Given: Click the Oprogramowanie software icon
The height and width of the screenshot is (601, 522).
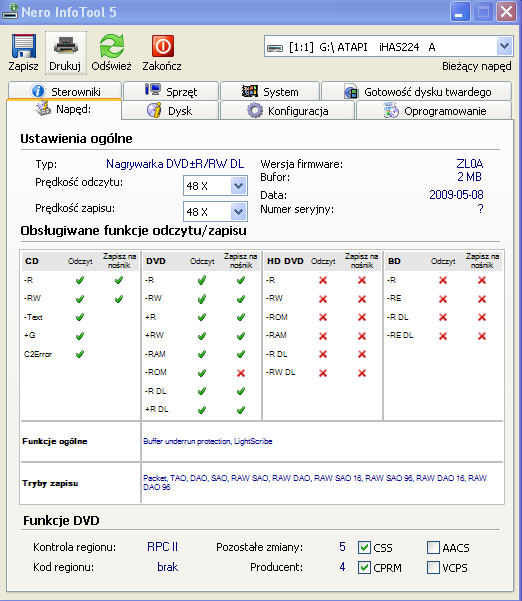Looking at the screenshot, I should (x=391, y=110).
